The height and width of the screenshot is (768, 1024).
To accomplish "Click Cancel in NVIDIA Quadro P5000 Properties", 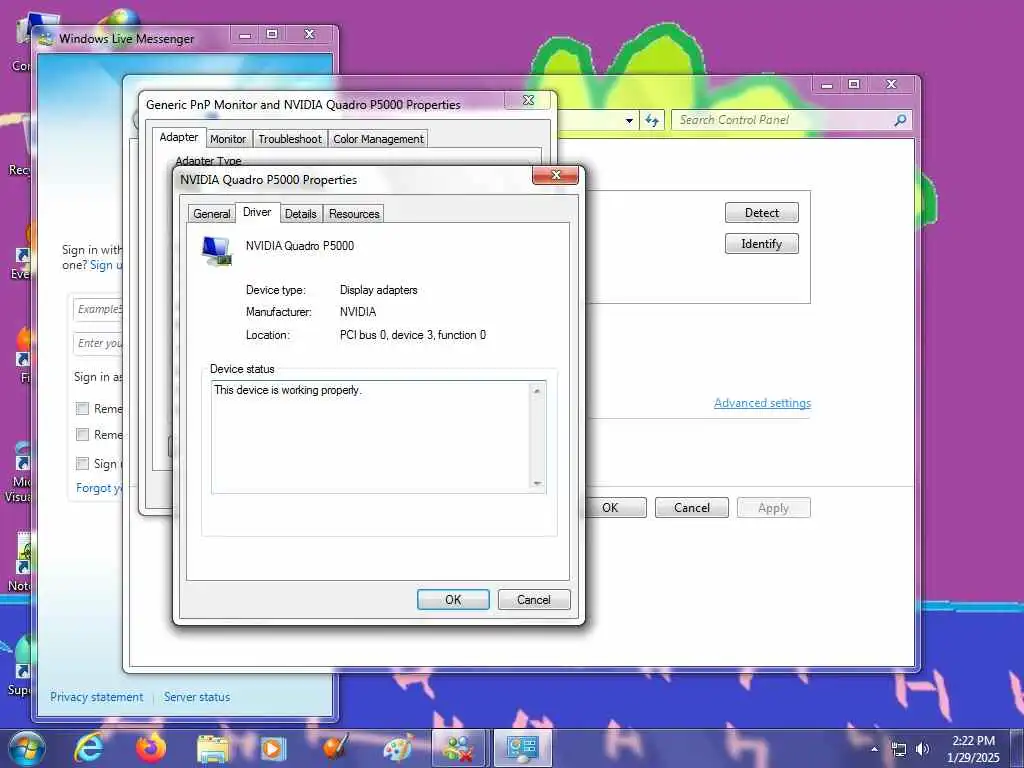I will point(534,600).
